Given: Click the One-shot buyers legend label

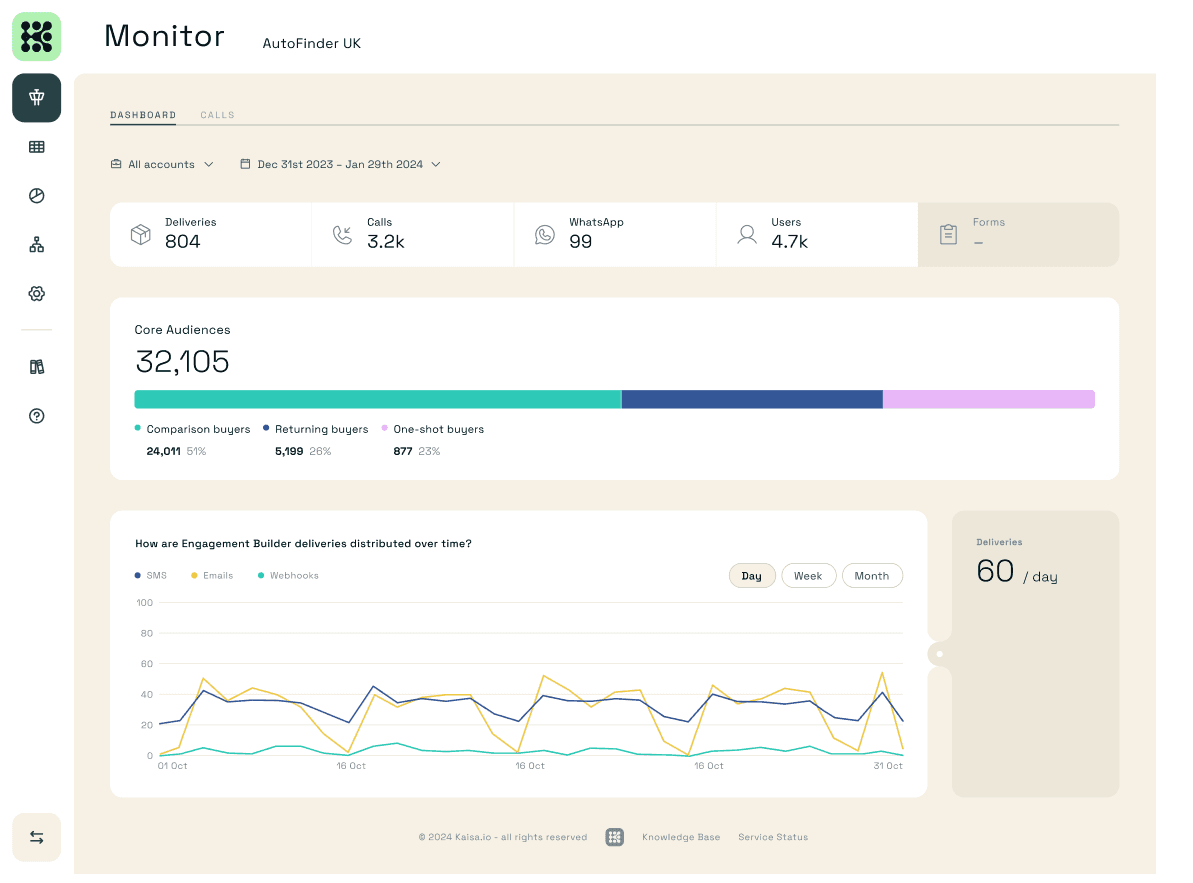Looking at the screenshot, I should [x=438, y=429].
